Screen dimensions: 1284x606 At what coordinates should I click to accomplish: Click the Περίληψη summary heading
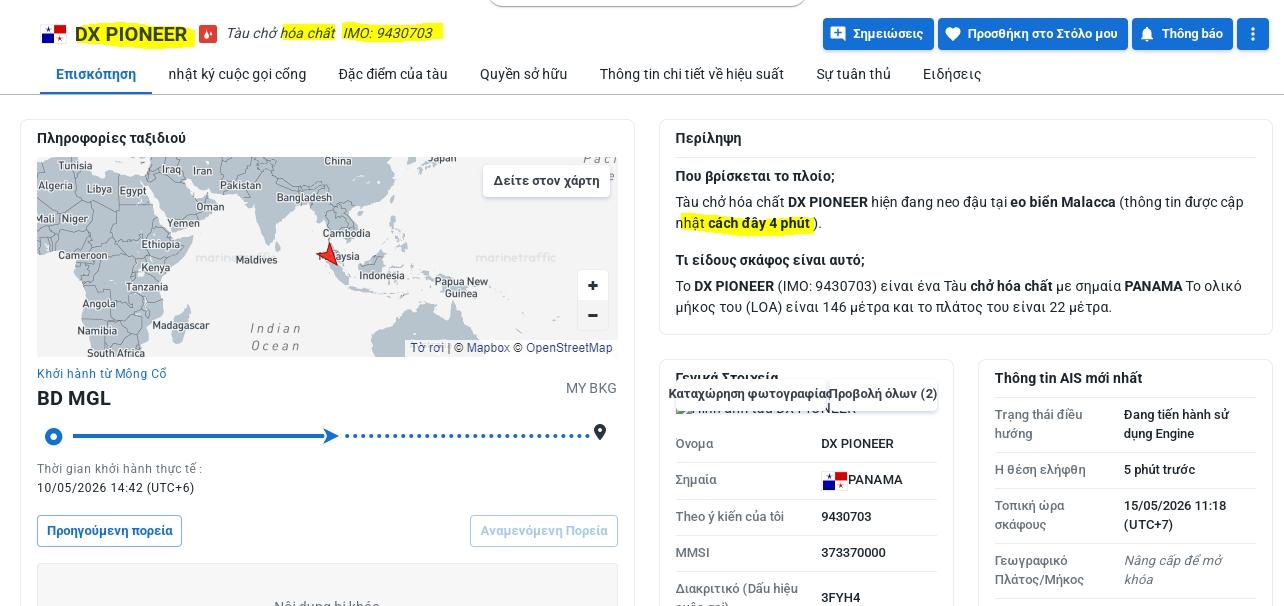(x=708, y=138)
